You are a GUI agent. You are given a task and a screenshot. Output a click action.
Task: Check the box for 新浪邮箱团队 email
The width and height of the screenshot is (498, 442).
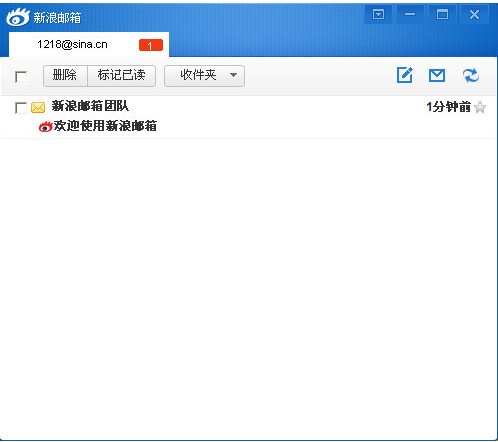pos(21,108)
